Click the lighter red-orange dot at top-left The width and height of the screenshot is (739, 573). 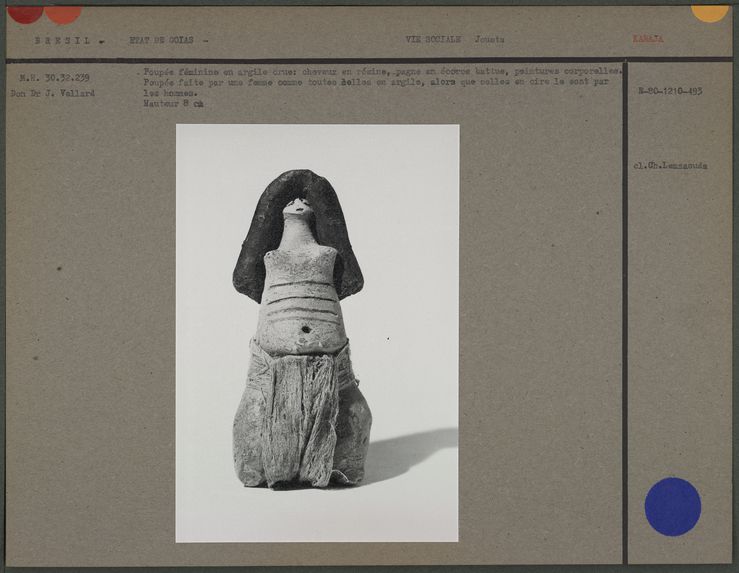(63, 12)
